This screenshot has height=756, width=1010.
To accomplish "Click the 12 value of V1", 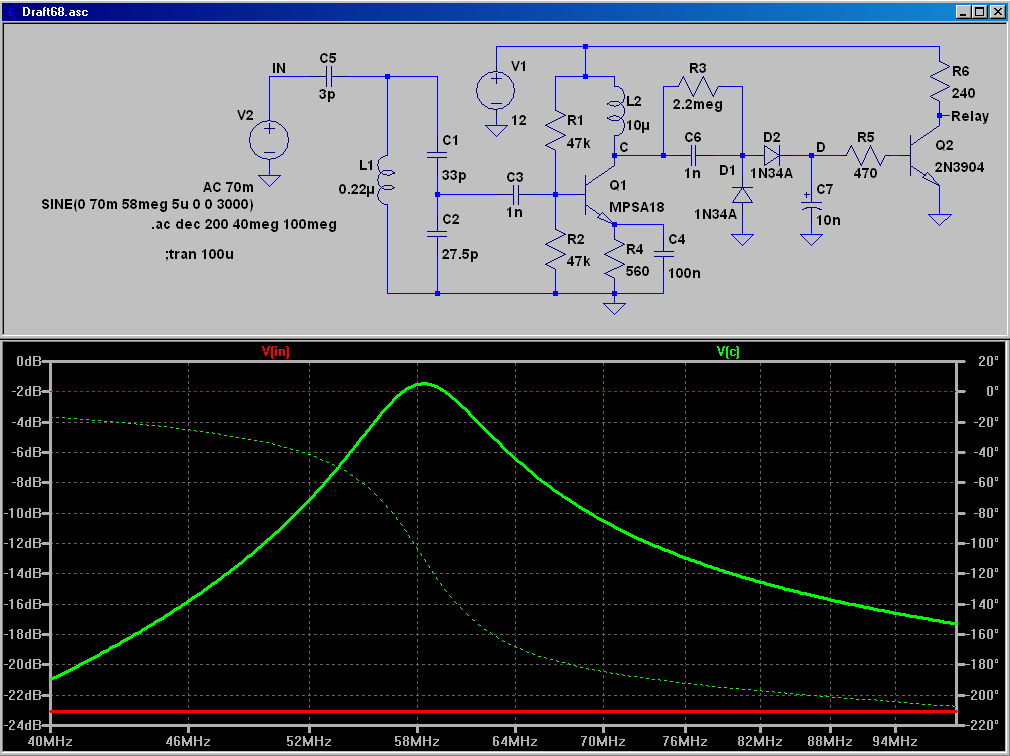I will pos(519,120).
